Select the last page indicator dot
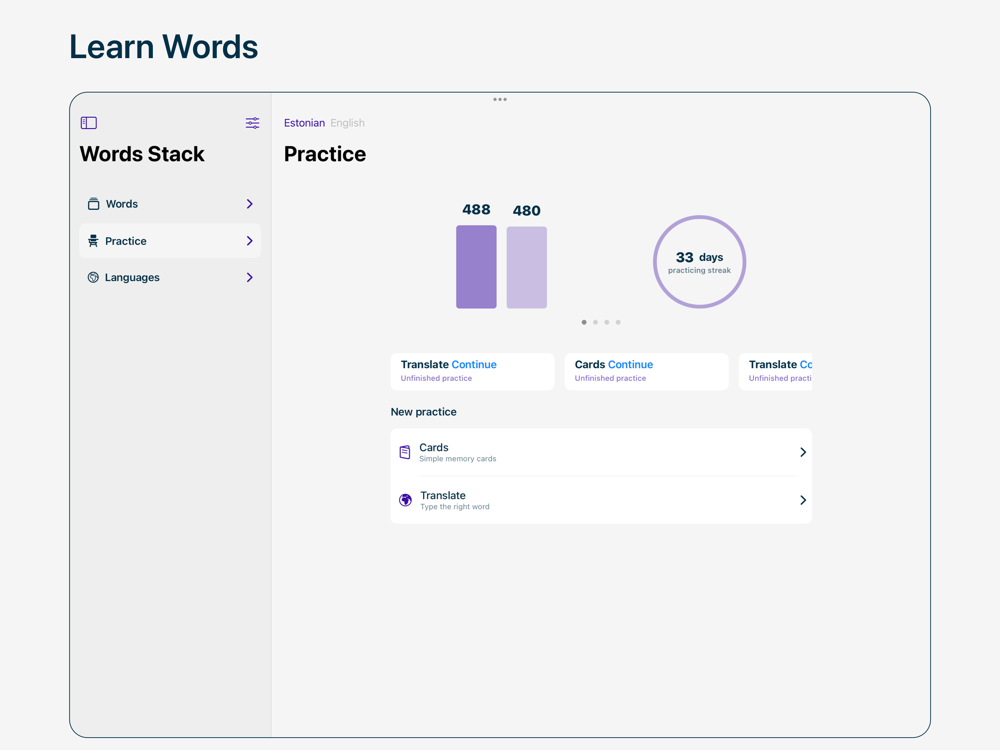 point(618,322)
